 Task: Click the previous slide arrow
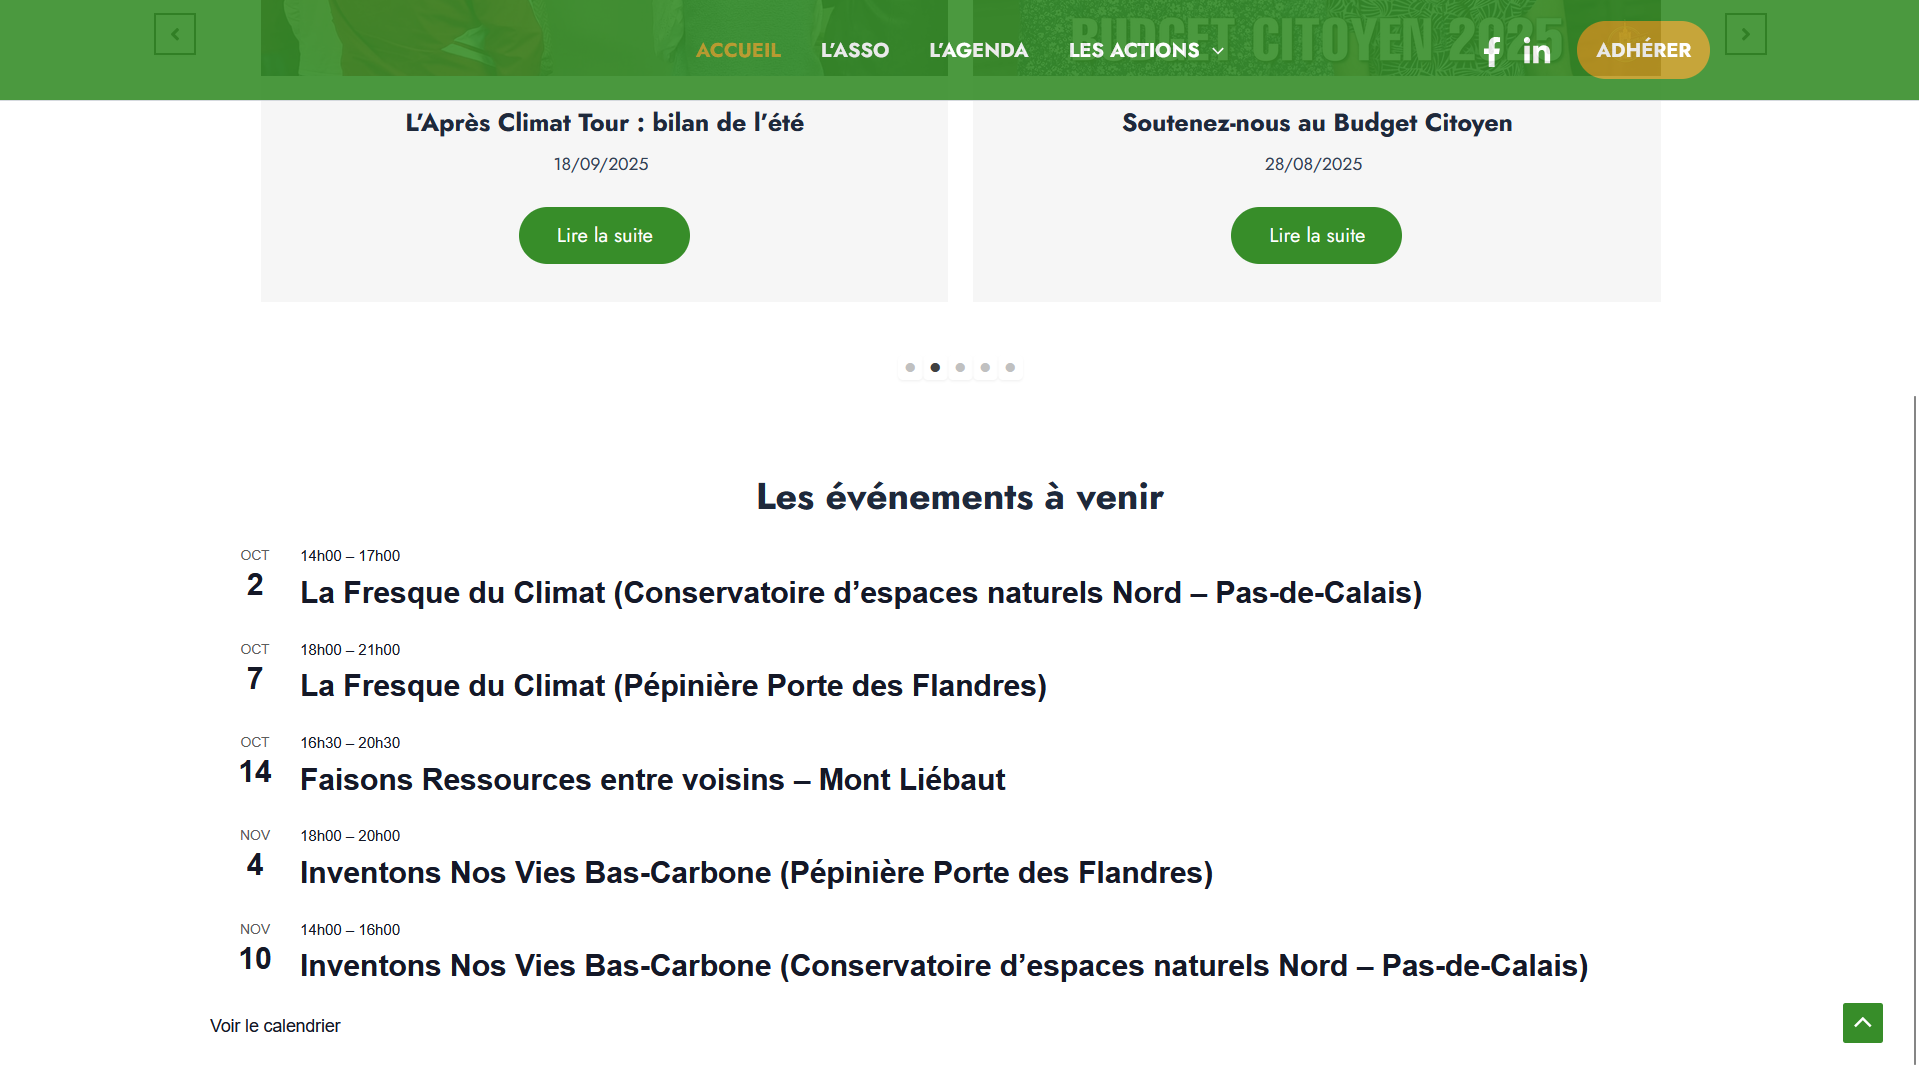[x=175, y=34]
